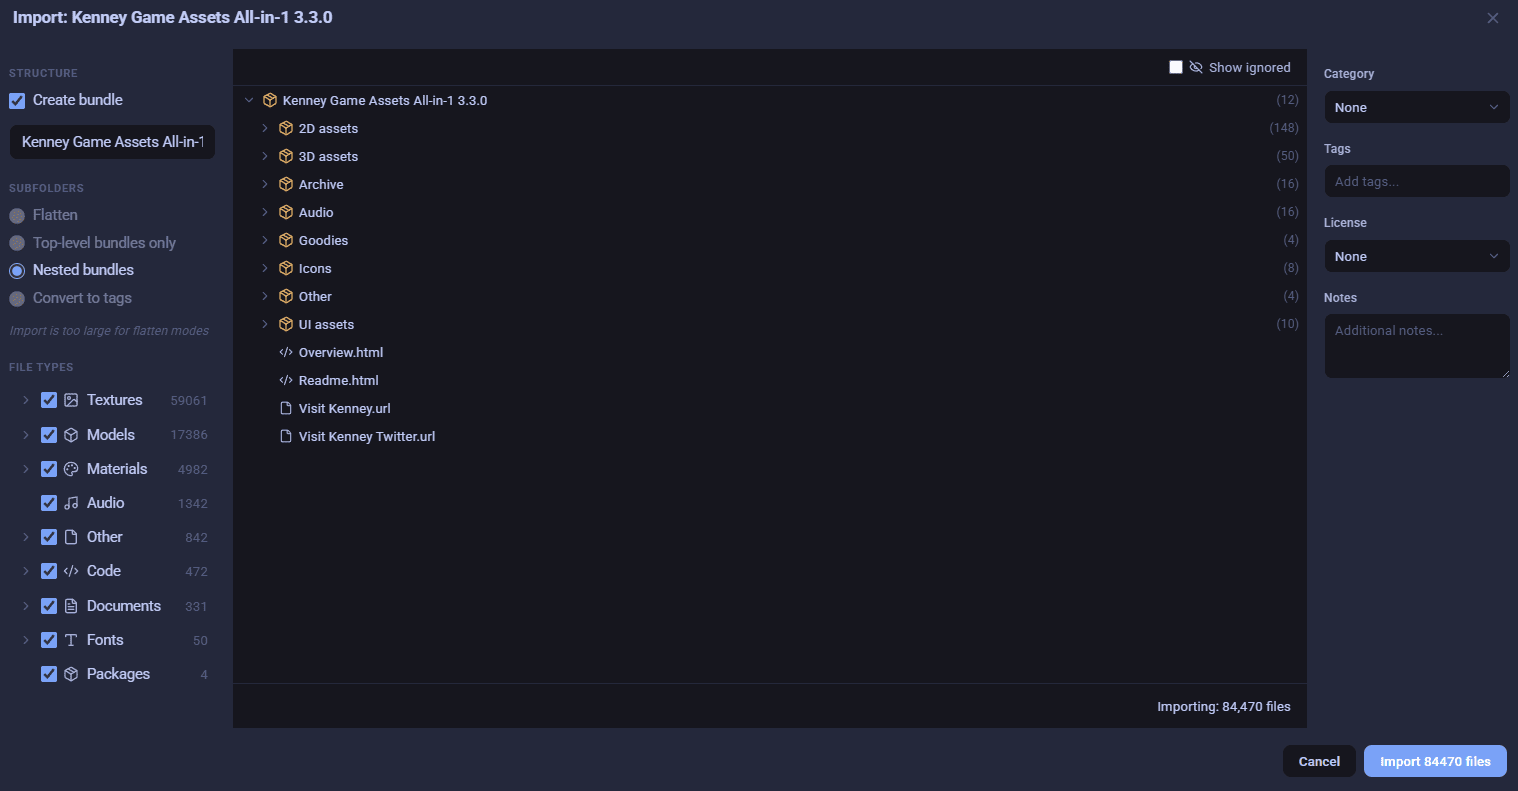
Task: Click the bundle icon beside 2D assets
Action: (x=285, y=128)
